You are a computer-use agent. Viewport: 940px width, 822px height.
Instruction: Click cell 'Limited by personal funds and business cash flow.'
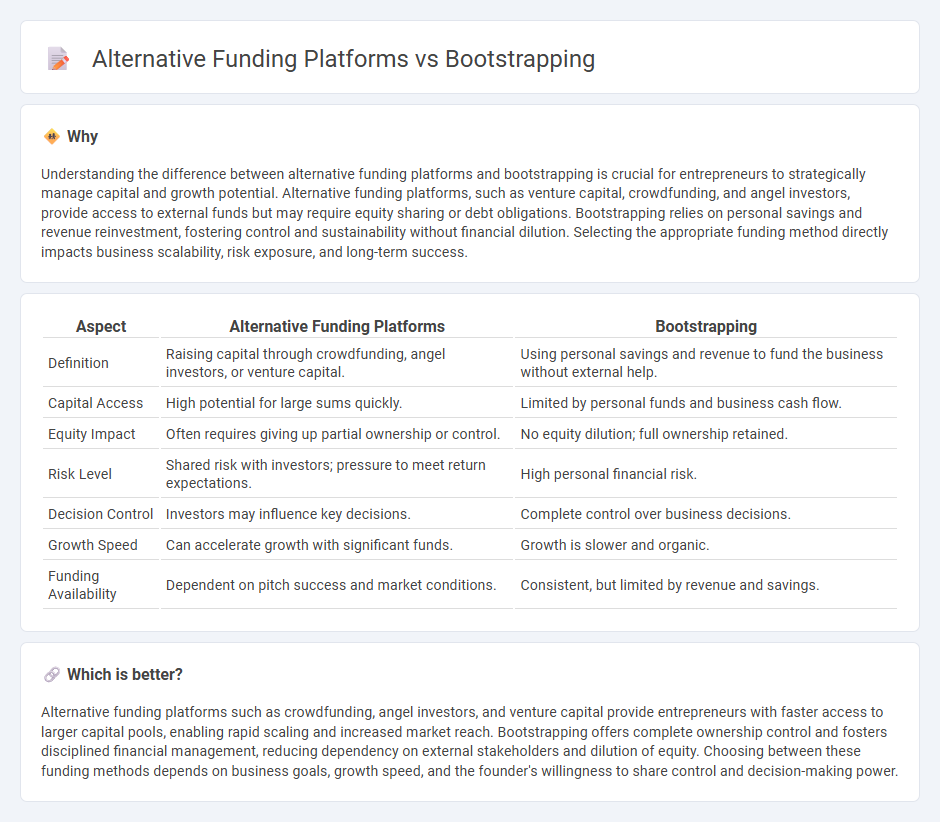pyautogui.click(x=706, y=403)
